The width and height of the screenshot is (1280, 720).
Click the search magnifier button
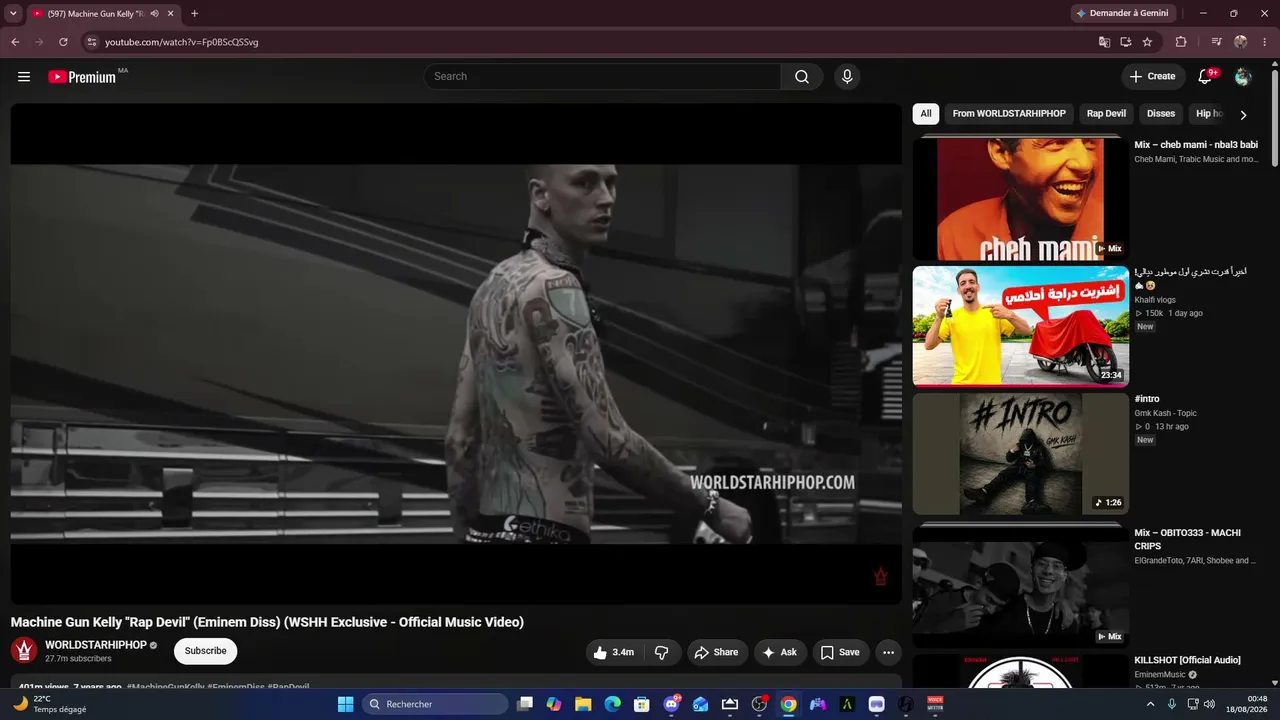(802, 77)
